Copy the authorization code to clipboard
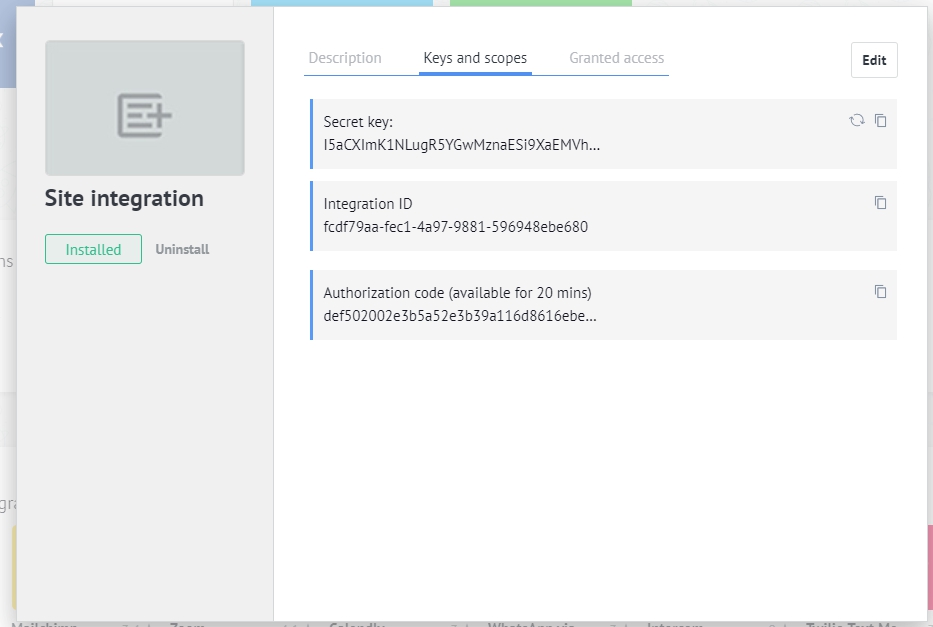 881,291
